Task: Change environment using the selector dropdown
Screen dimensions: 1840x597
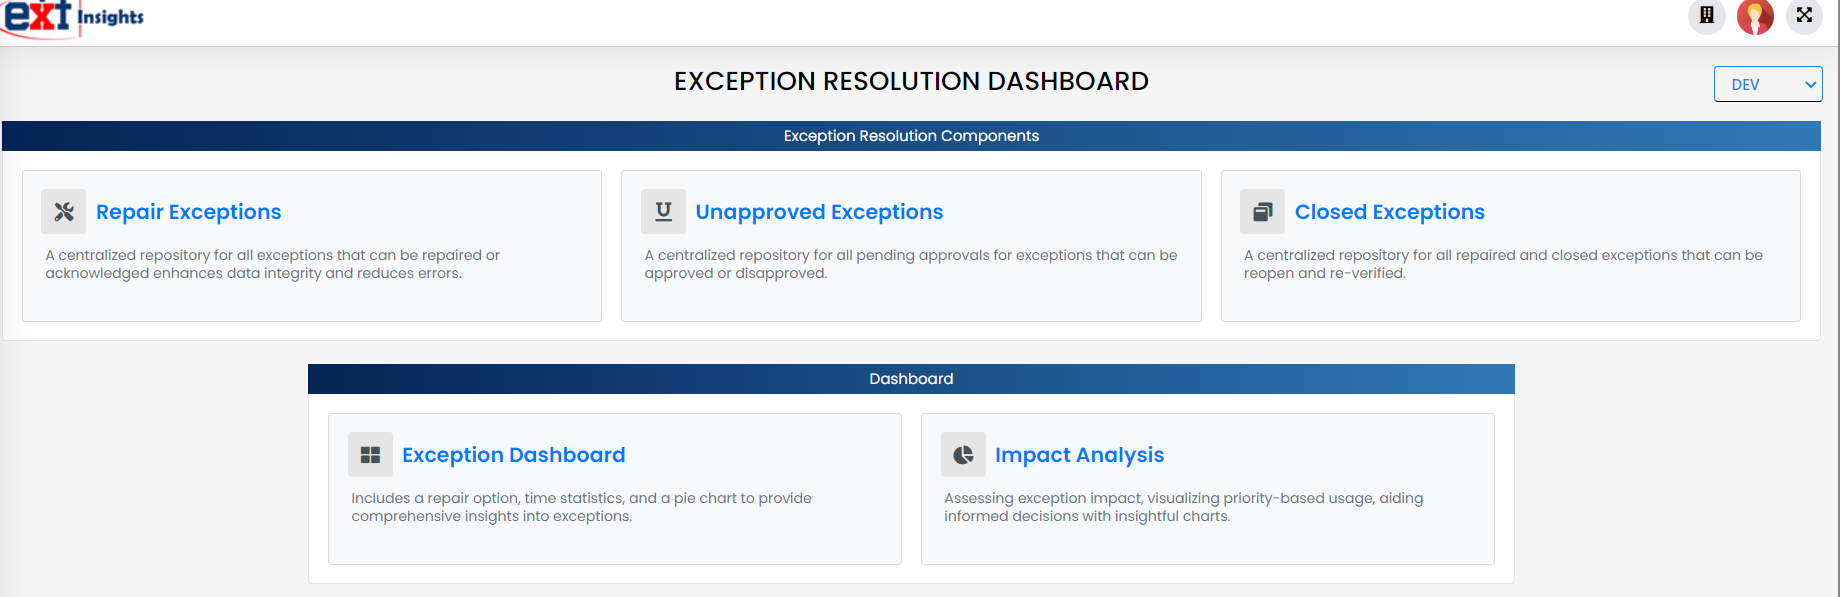Action: (1768, 84)
